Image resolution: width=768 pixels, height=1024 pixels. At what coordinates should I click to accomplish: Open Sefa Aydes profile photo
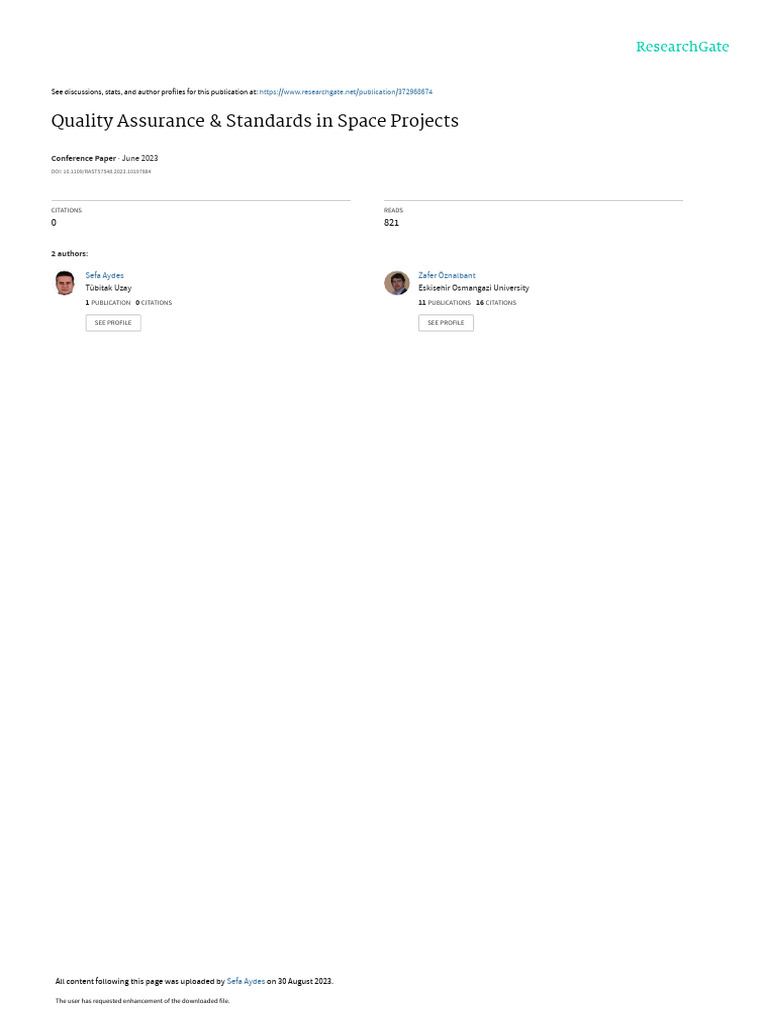click(65, 283)
